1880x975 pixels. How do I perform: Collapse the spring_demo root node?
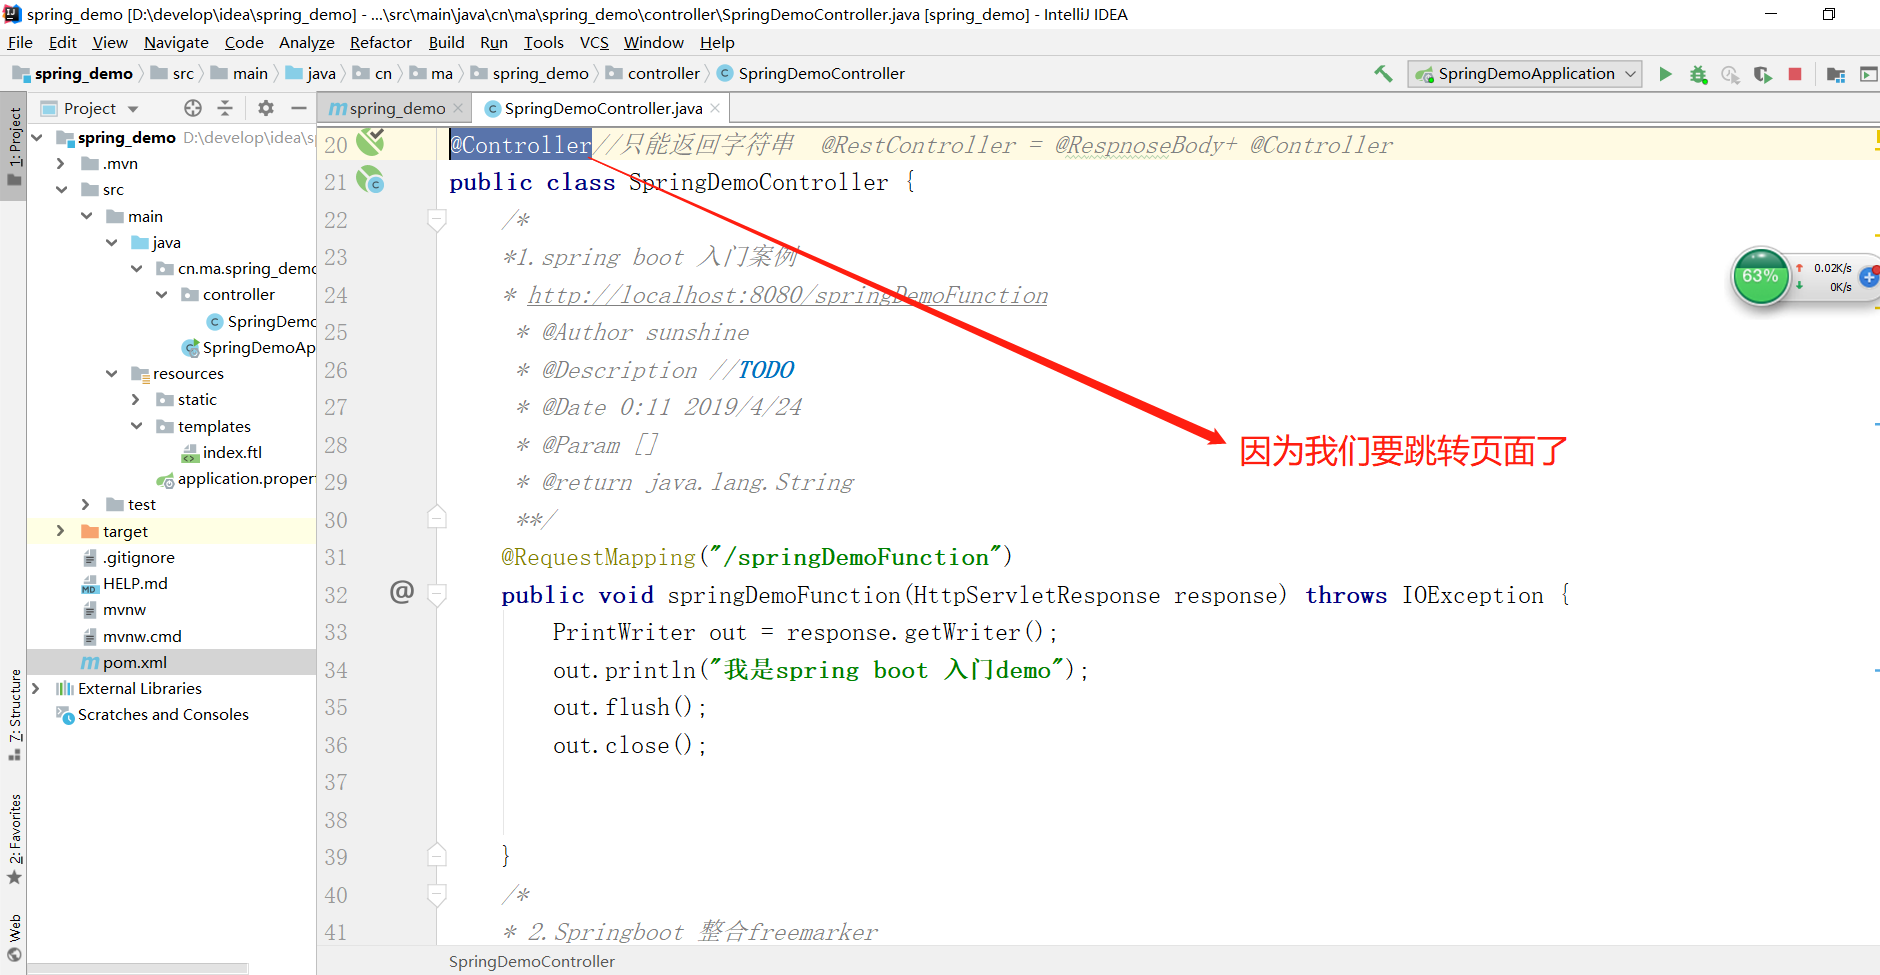click(x=37, y=138)
